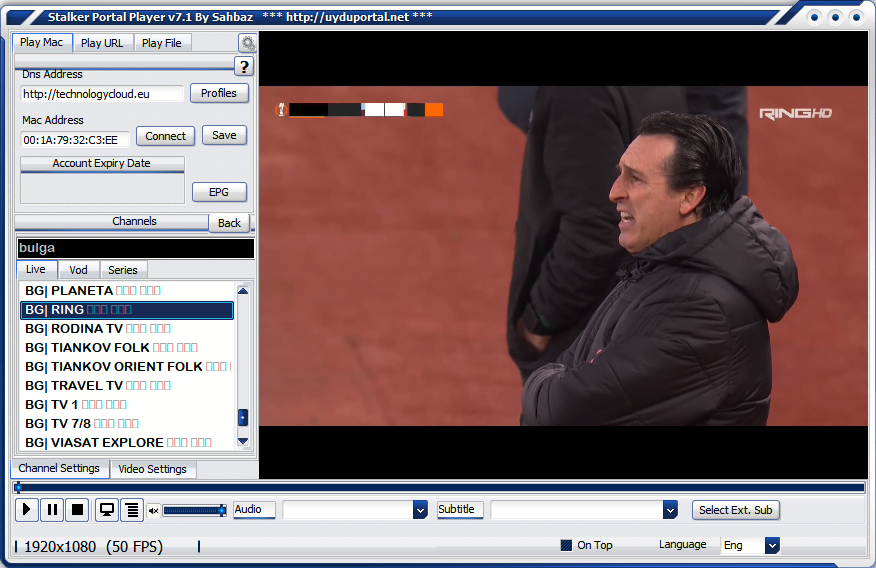Click the channel search box containing bulga

pos(136,248)
